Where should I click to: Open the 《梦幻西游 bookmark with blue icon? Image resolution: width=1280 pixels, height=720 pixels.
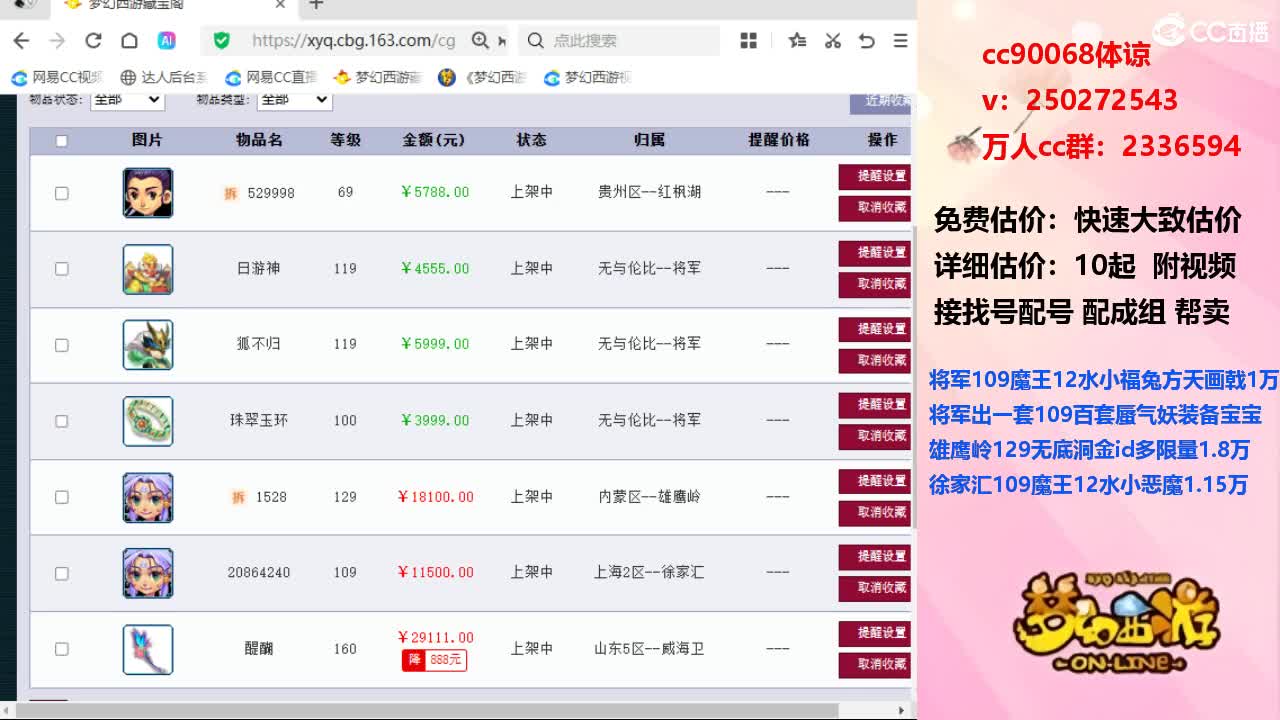click(x=483, y=77)
